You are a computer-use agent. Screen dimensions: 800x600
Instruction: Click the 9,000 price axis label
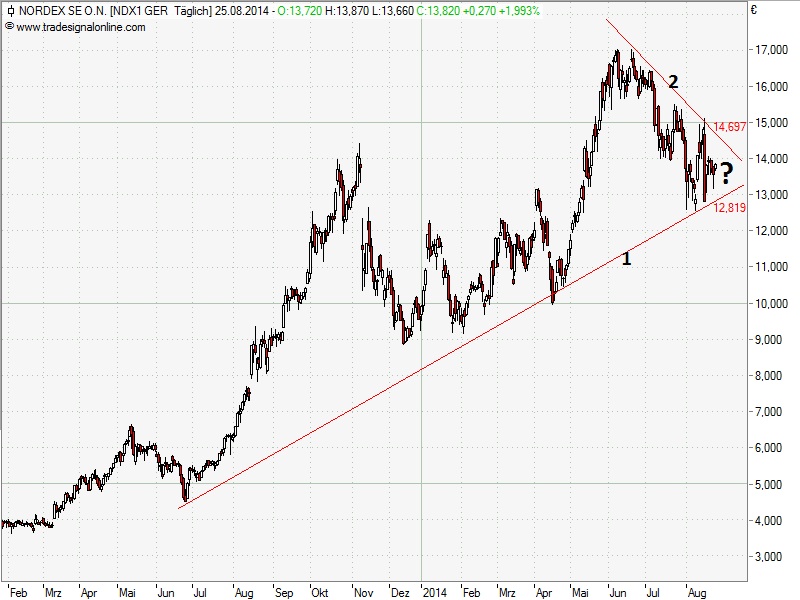coord(769,340)
